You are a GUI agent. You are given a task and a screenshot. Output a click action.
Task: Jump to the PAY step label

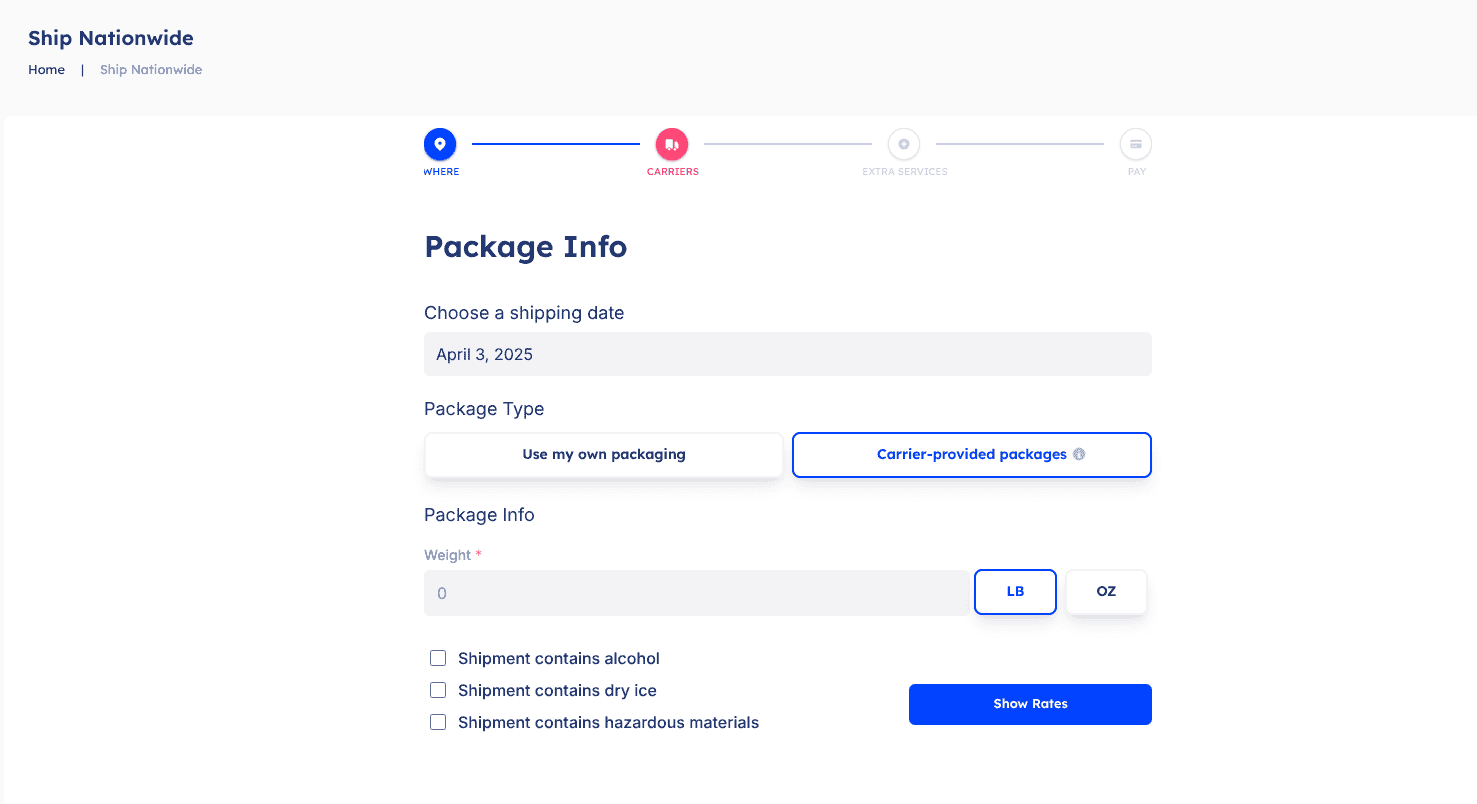click(1136, 171)
